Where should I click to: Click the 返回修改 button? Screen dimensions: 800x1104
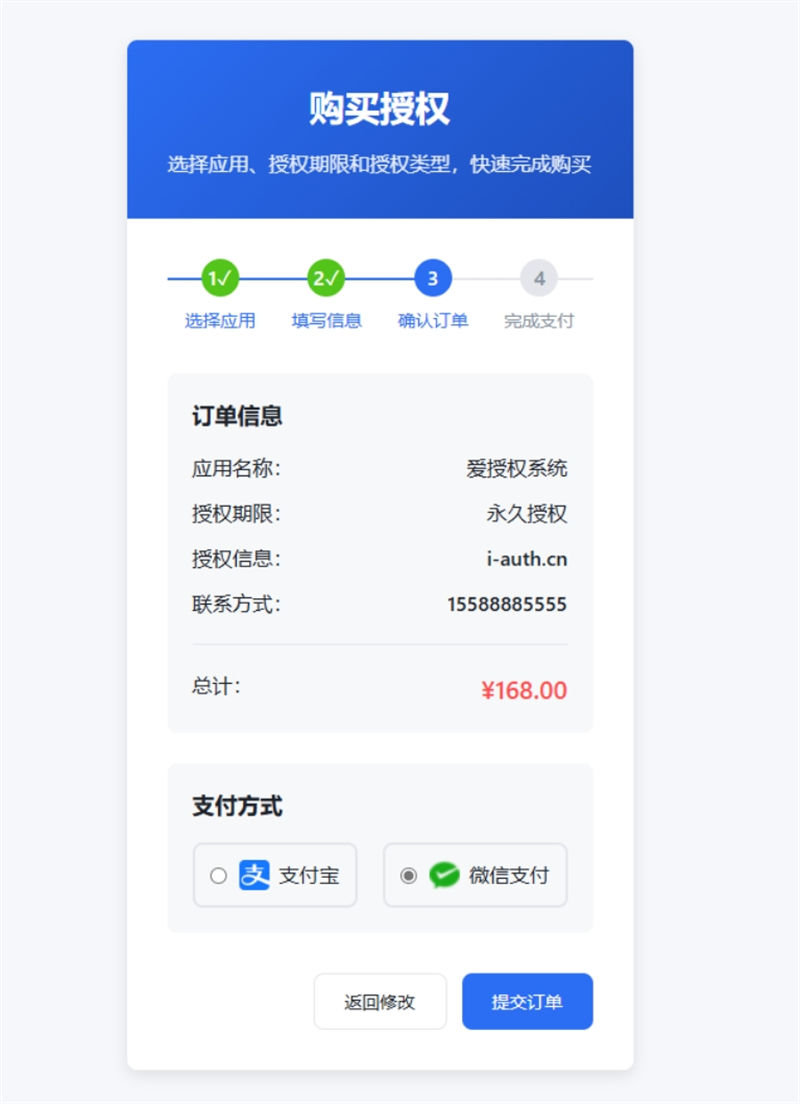[380, 1002]
